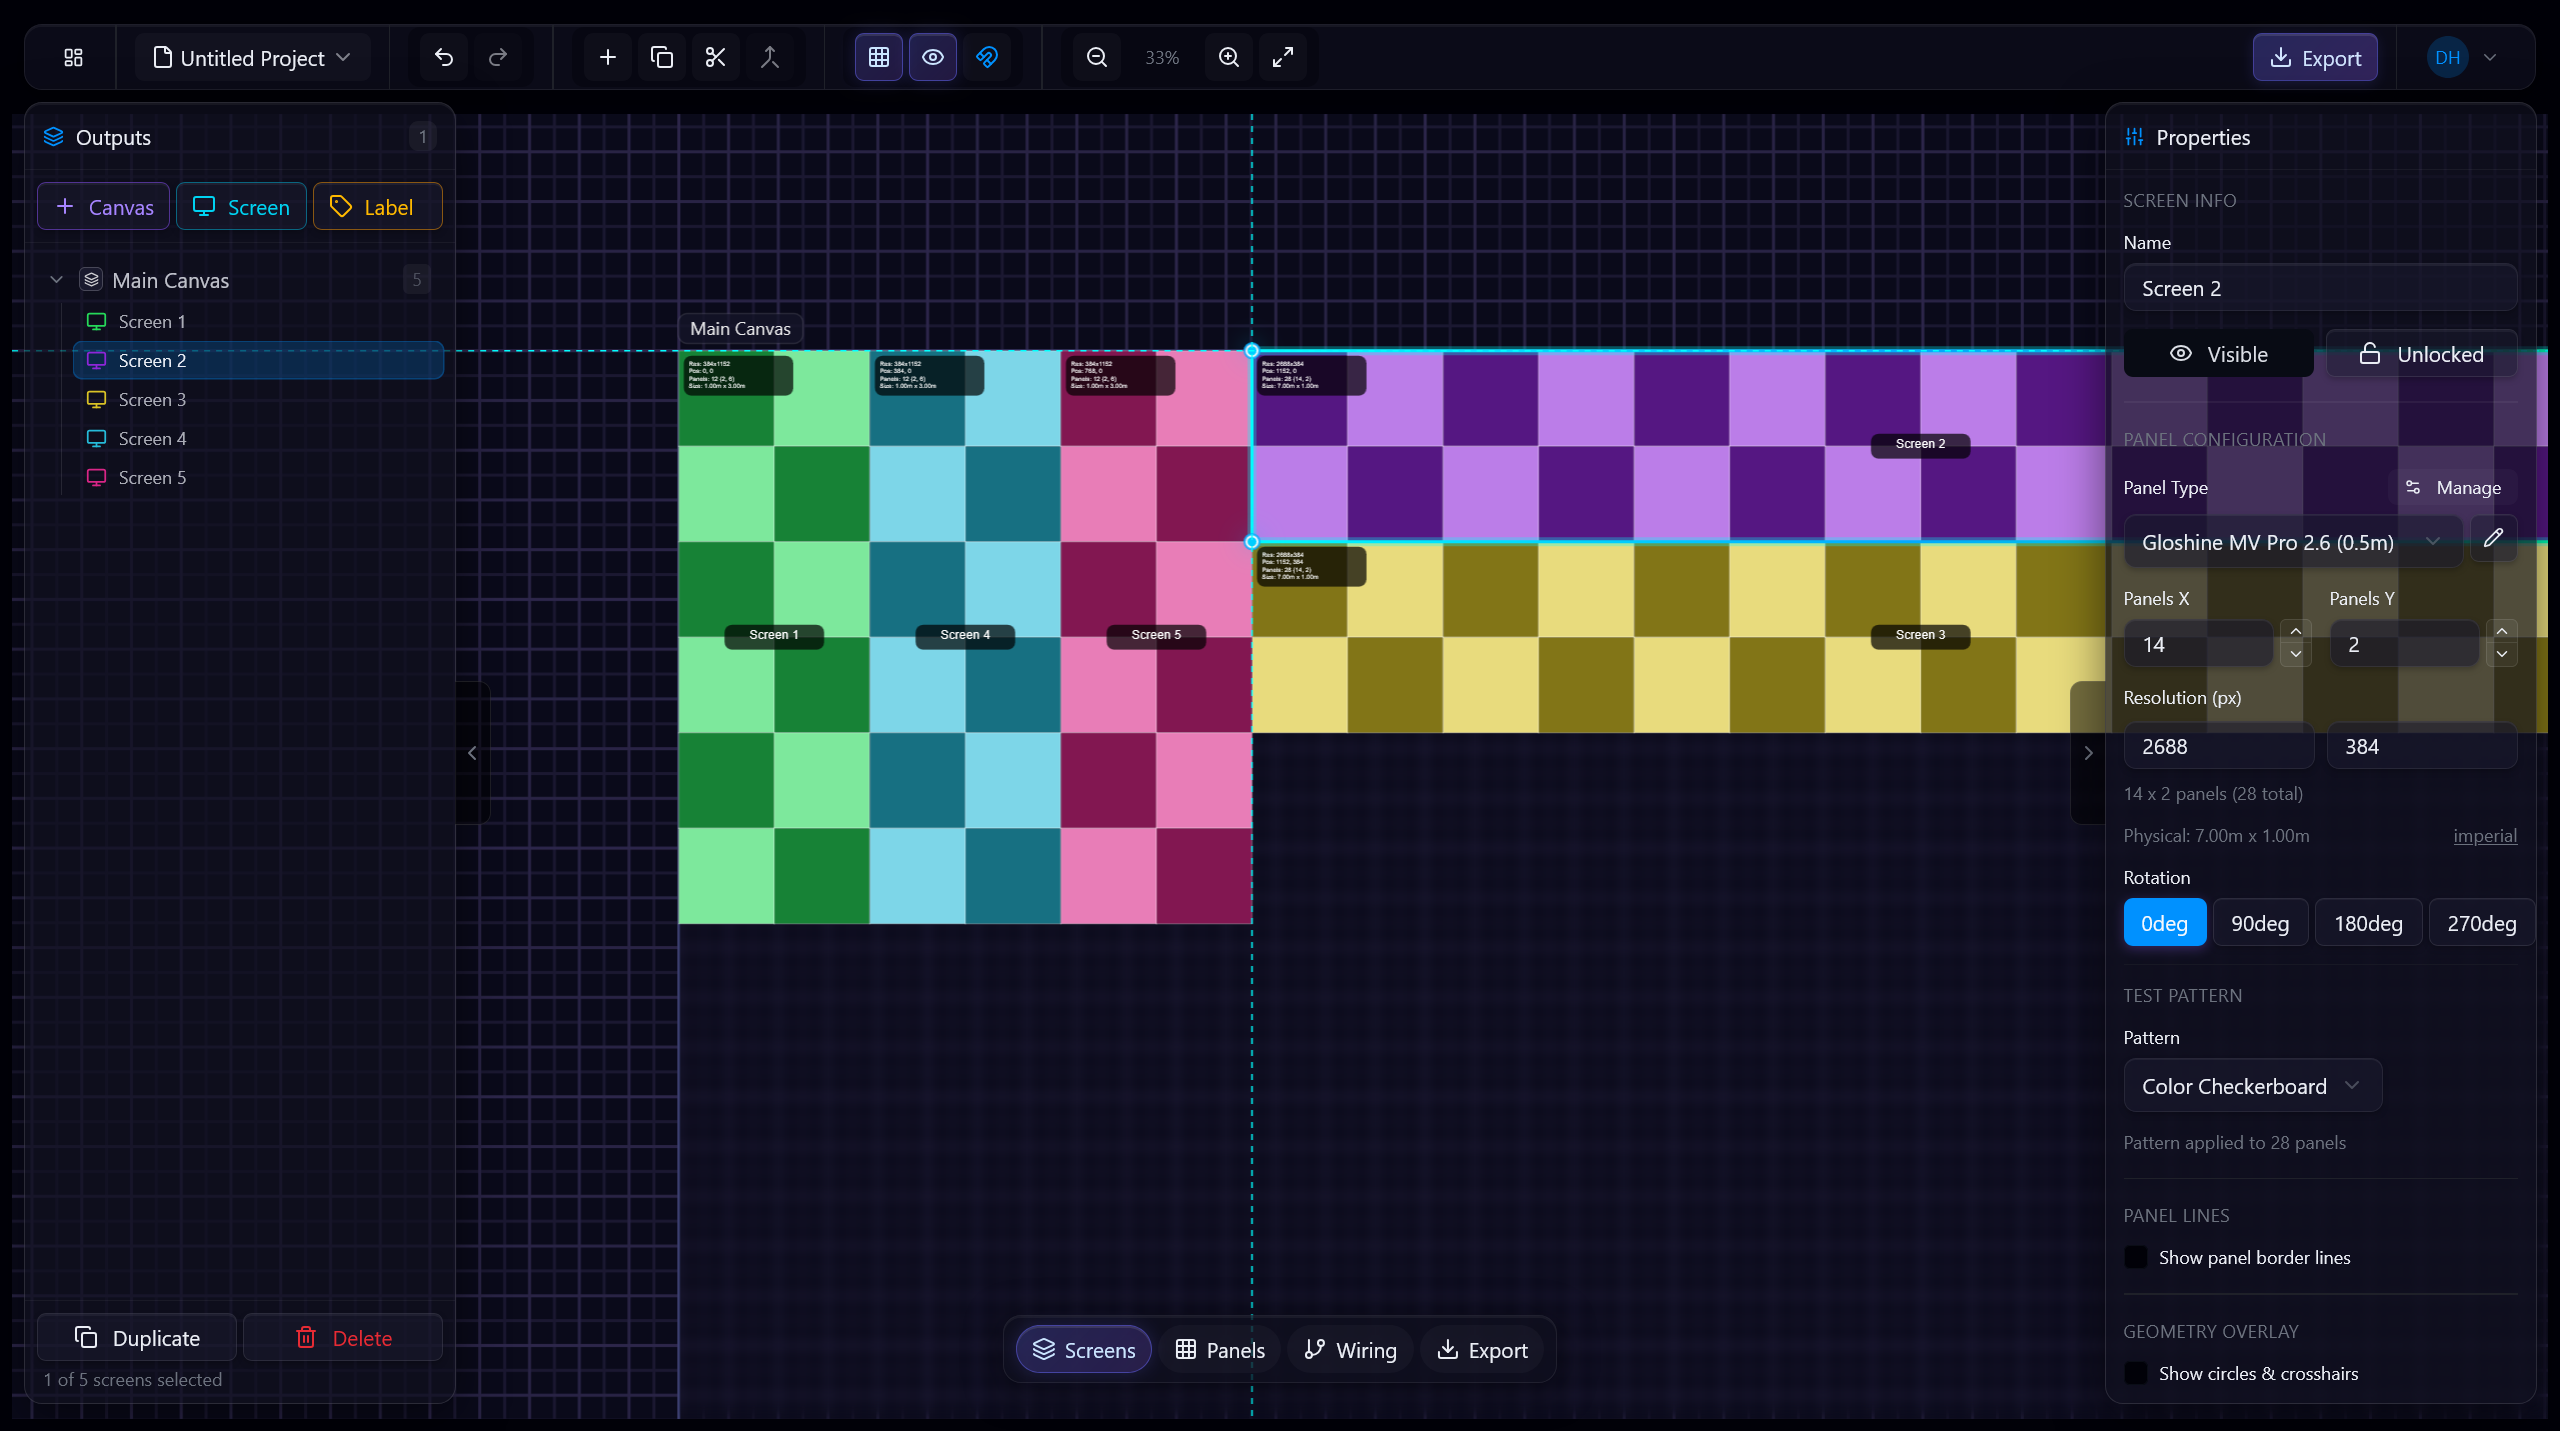Switch to the Panels tab
Screen dimensions: 2560x1431
(1219, 1349)
